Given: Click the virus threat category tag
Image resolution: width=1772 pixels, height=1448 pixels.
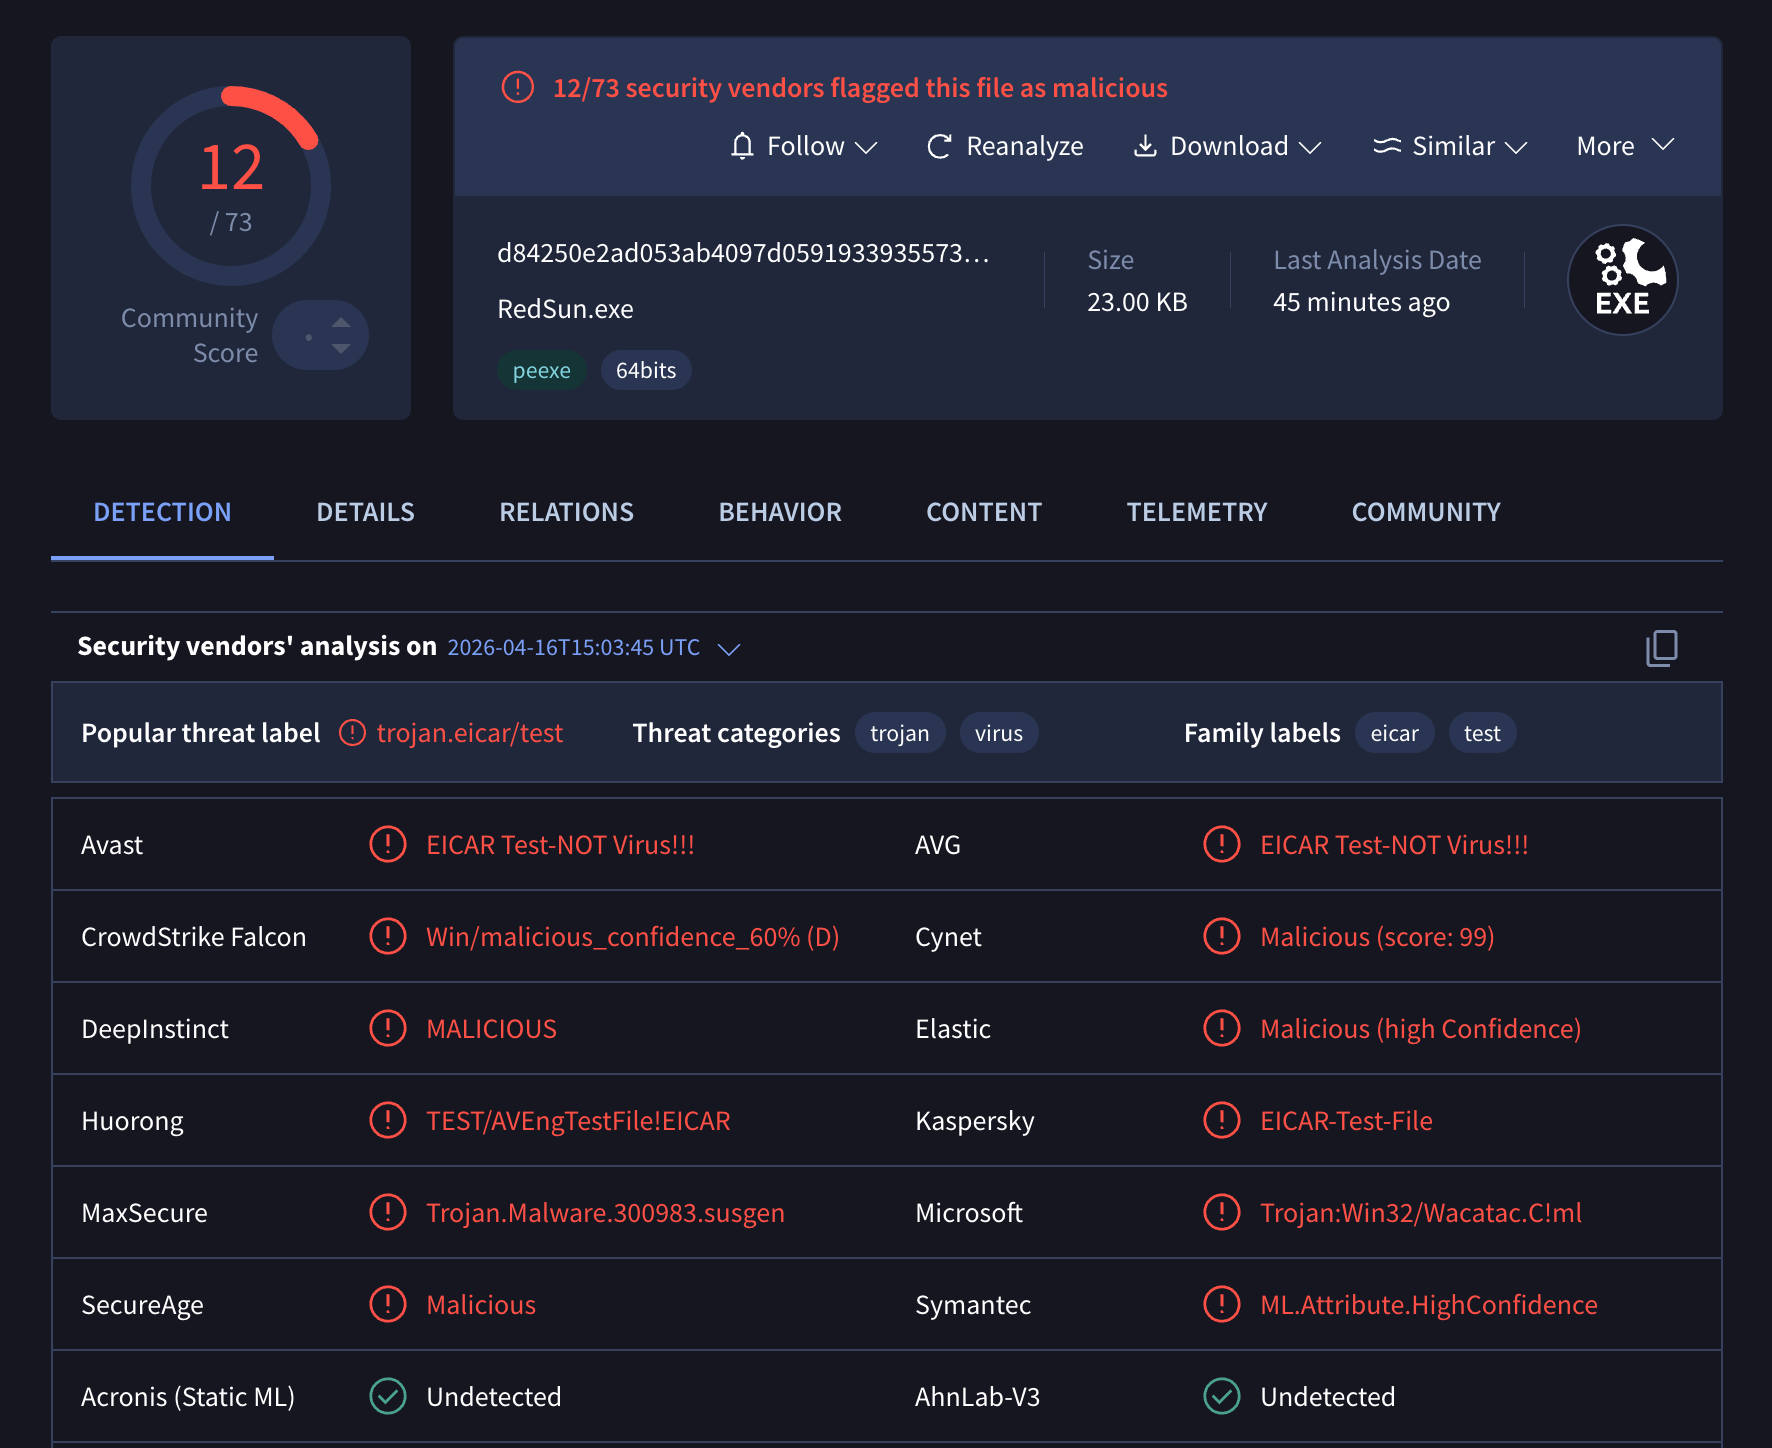Looking at the screenshot, I should [999, 733].
